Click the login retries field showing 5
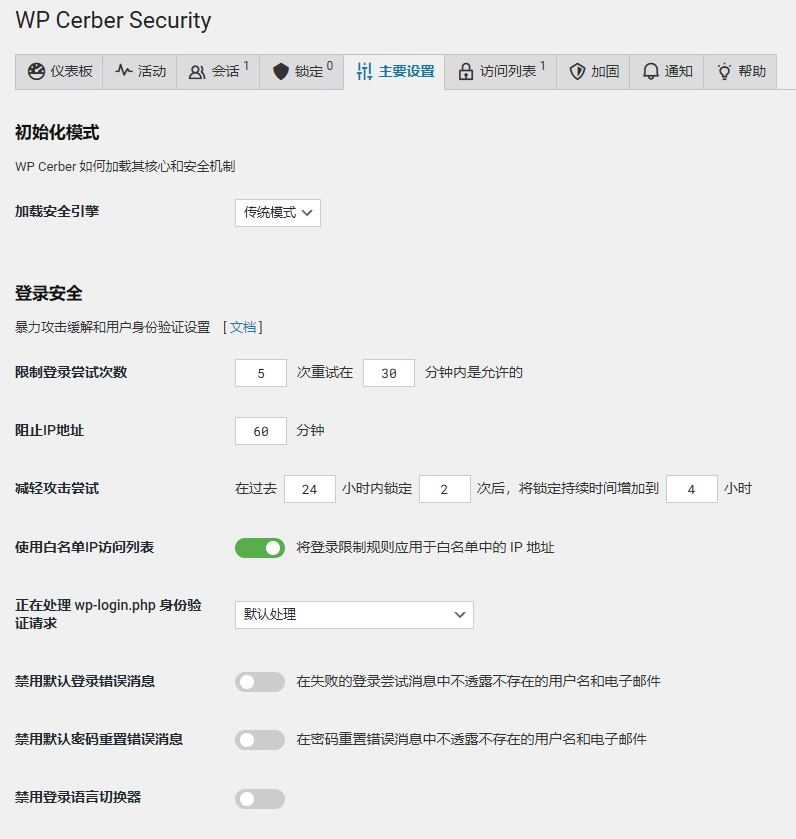Screen dimensions: 796x839 coord(261,373)
